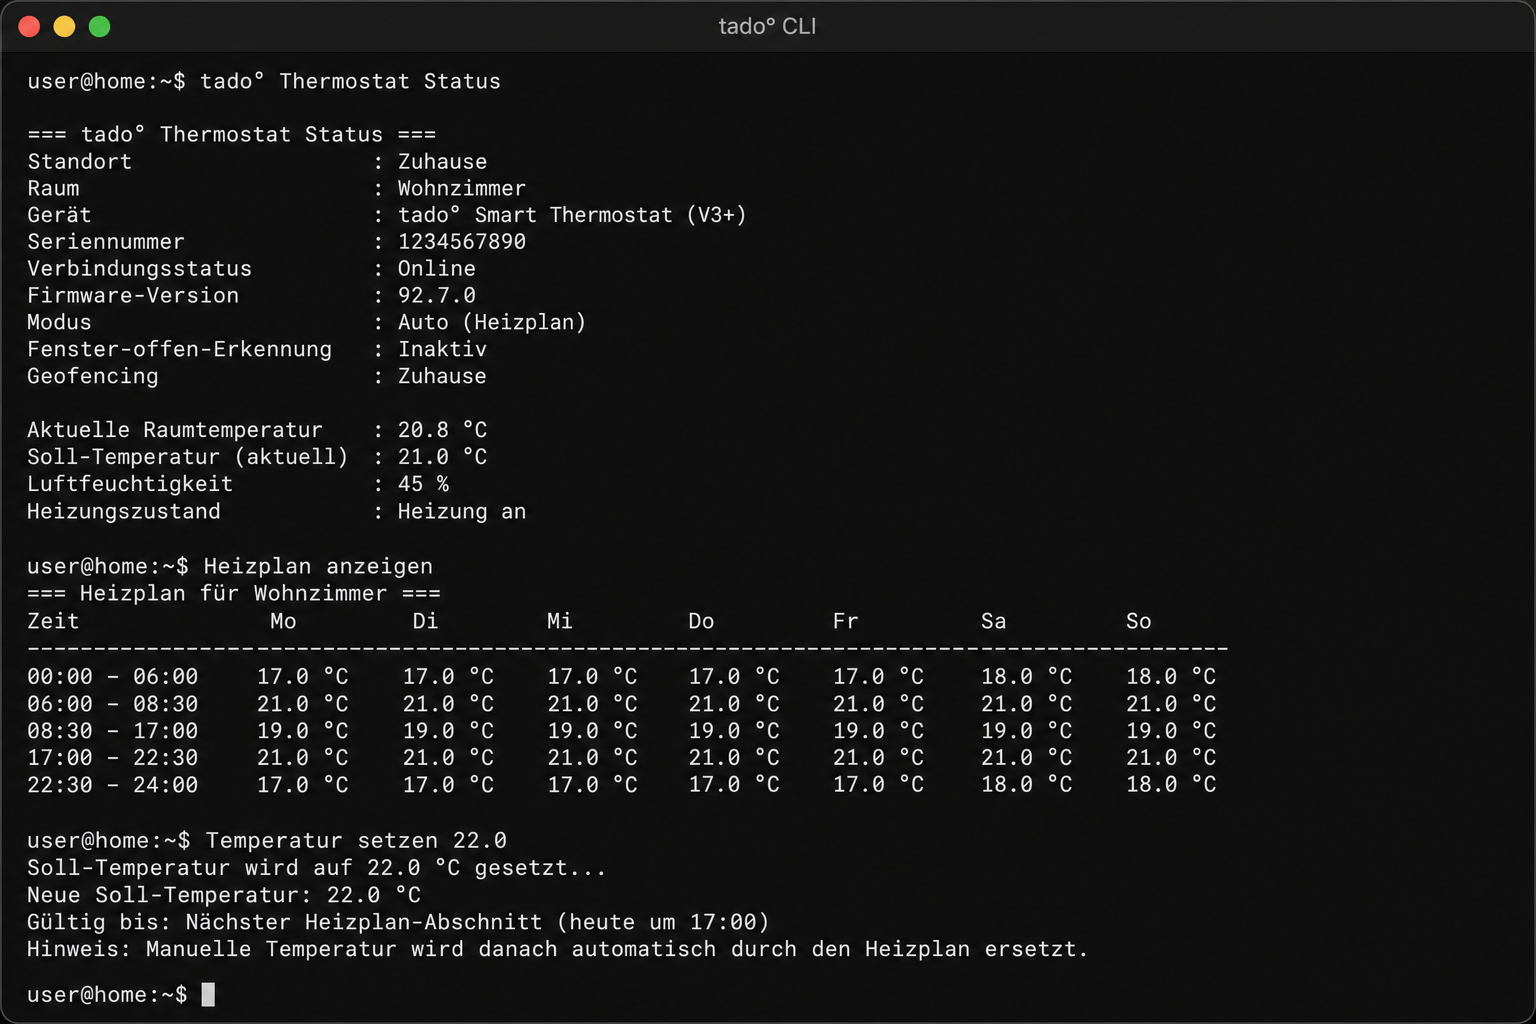This screenshot has height=1024, width=1536.
Task: Click the 'Fenster-offen-Erkennung' label
Action: pyautogui.click(x=179, y=349)
